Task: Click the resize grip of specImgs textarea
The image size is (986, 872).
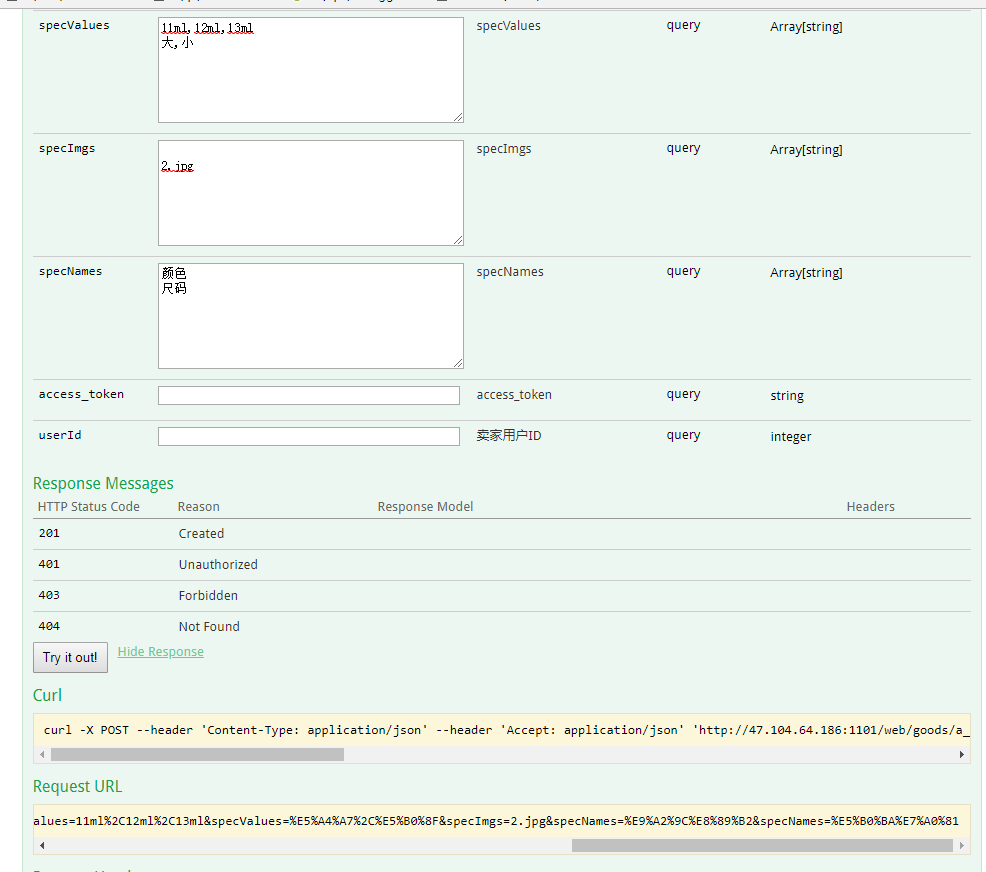Action: [459, 241]
